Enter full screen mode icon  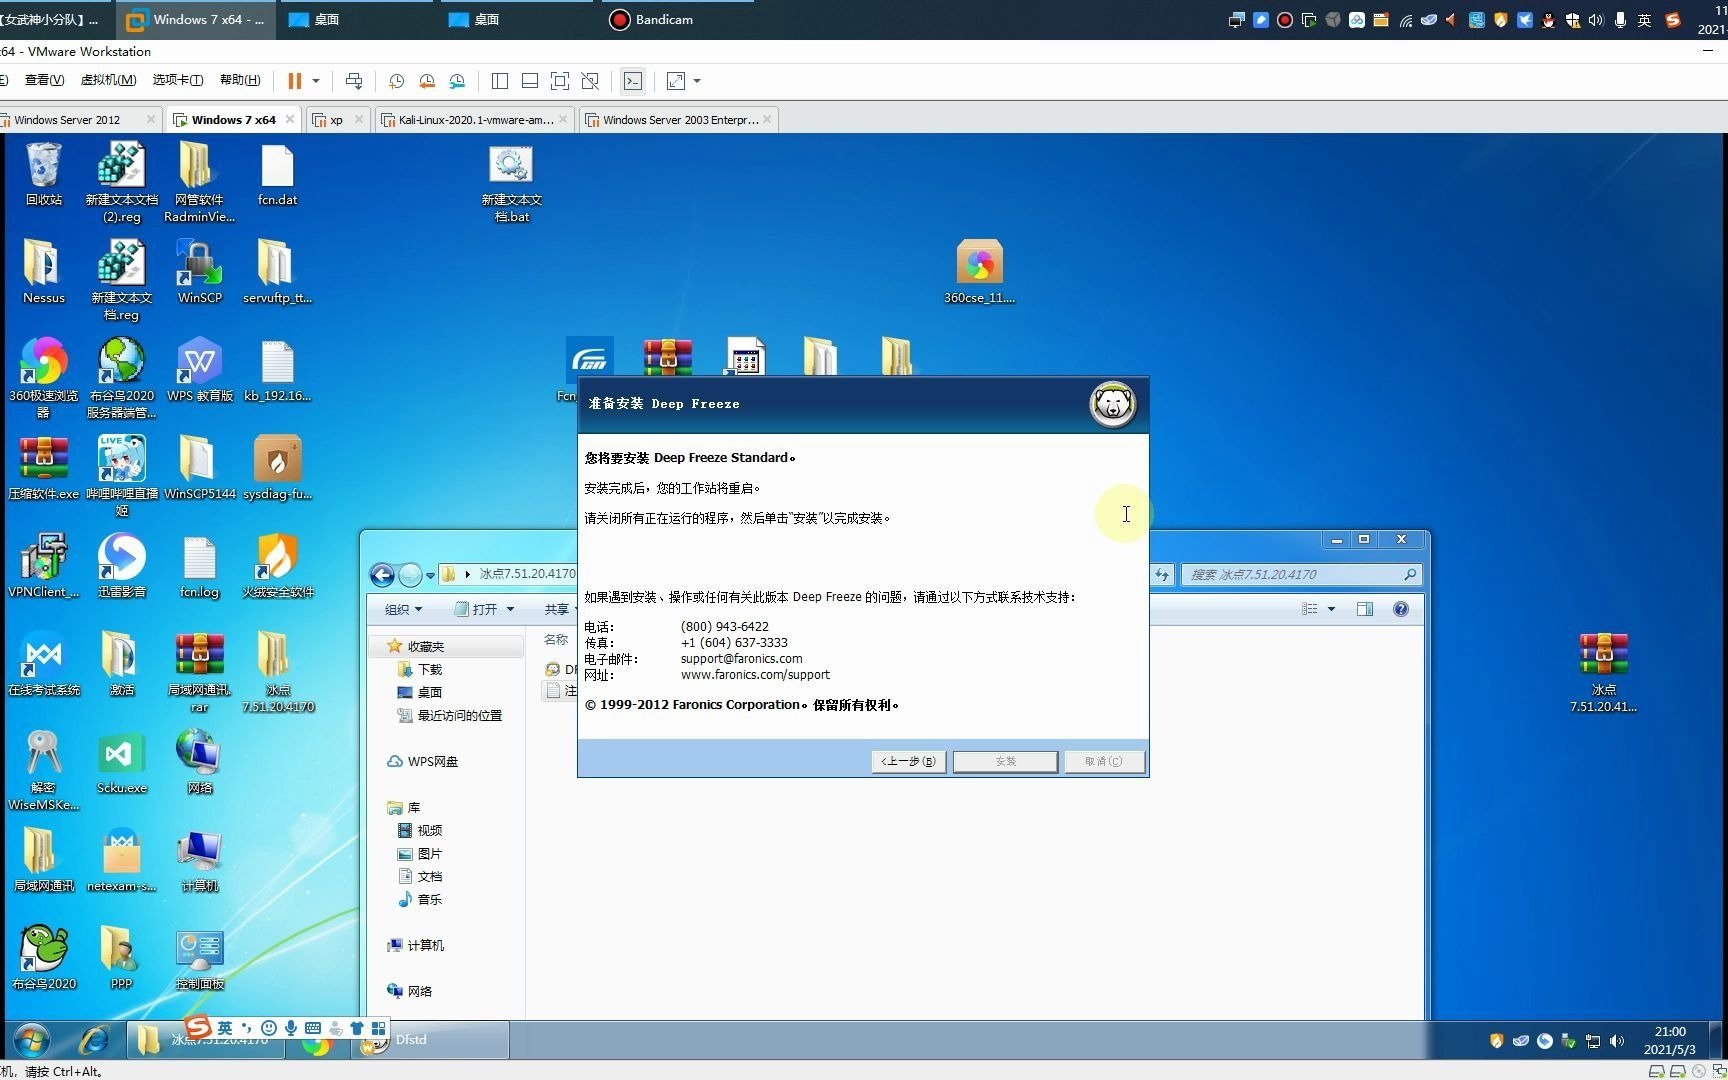tap(560, 81)
